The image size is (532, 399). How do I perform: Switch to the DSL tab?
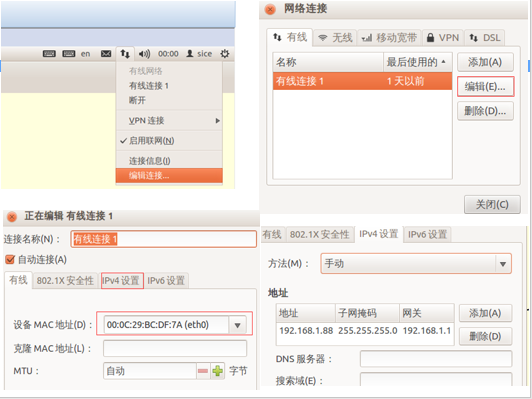(x=484, y=37)
